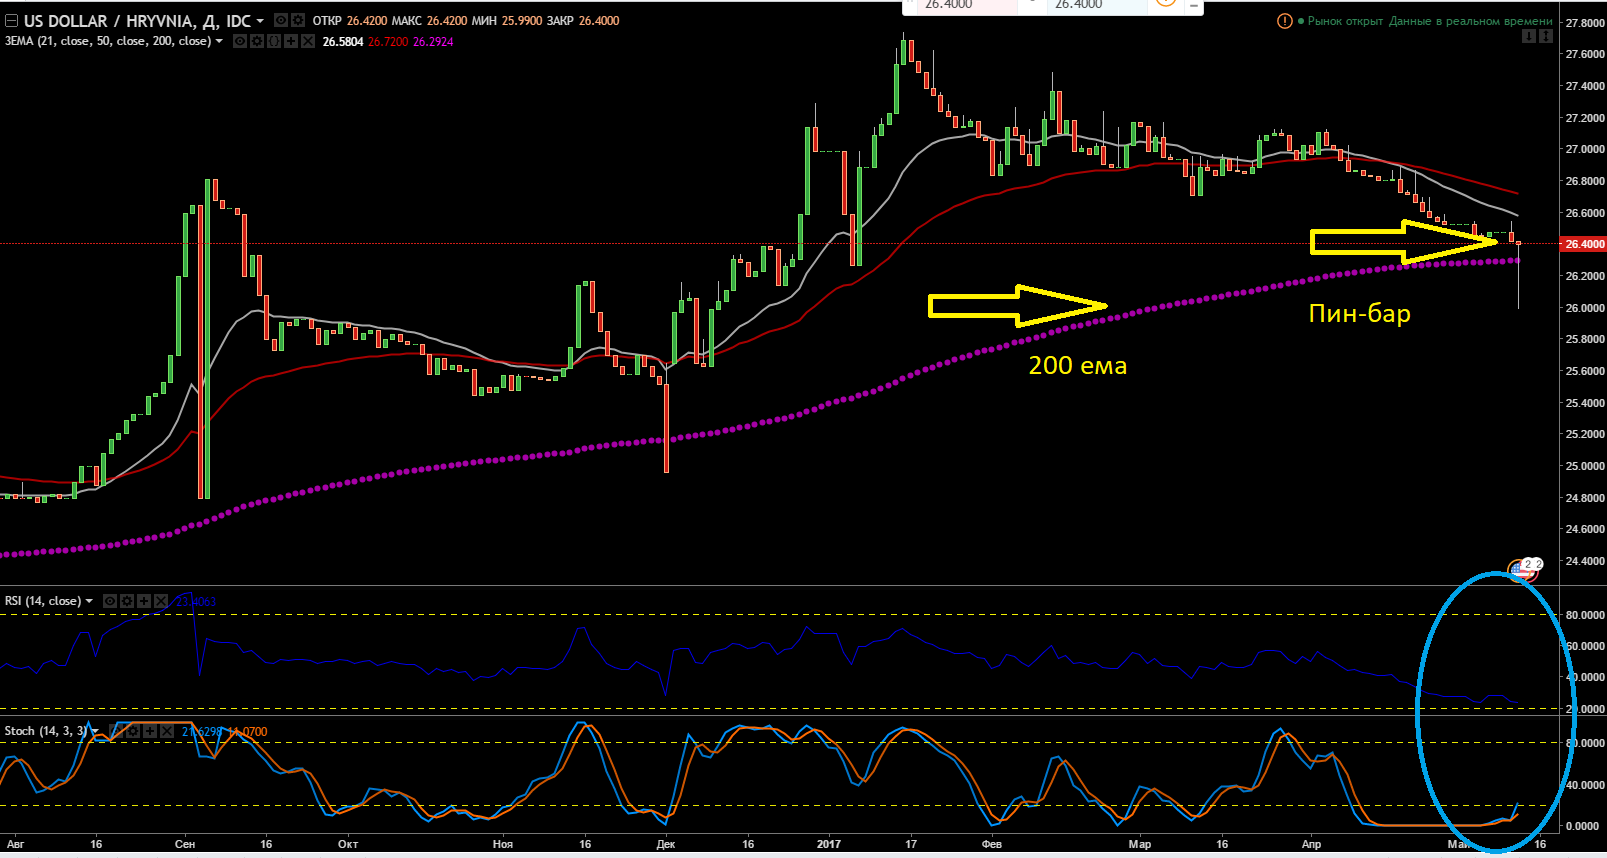This screenshot has height=858, width=1607.
Task: Expand the Stoch (14, 3, 3) dropdown arrow
Action: coord(95,731)
